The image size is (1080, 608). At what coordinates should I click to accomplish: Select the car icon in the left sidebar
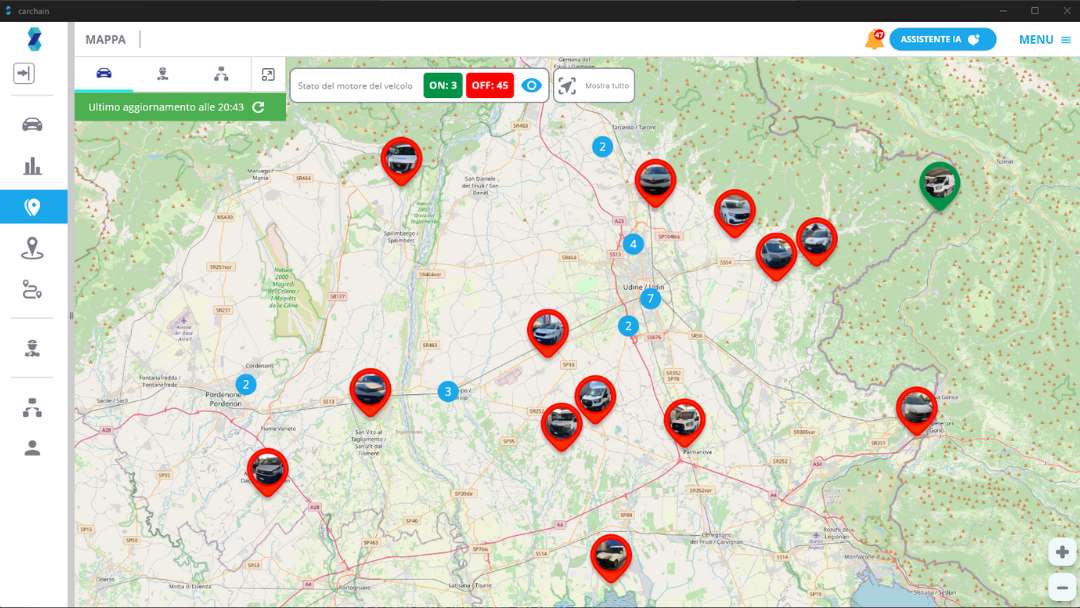point(33,123)
